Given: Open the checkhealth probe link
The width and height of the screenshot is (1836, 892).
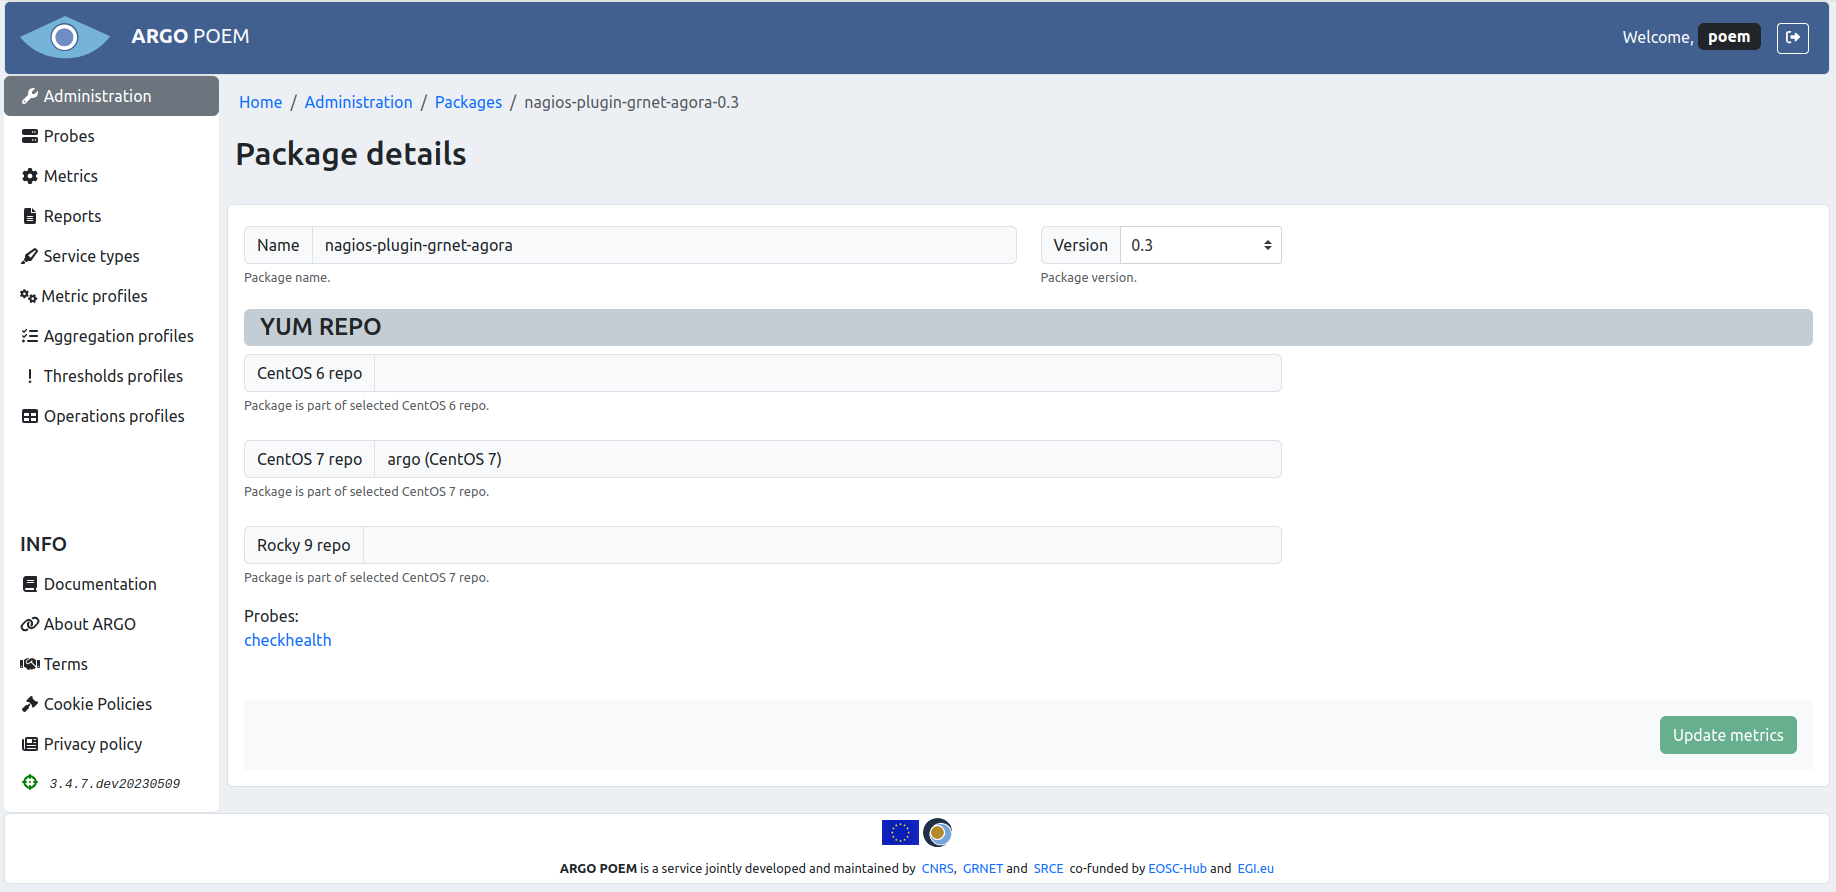Looking at the screenshot, I should coord(287,640).
